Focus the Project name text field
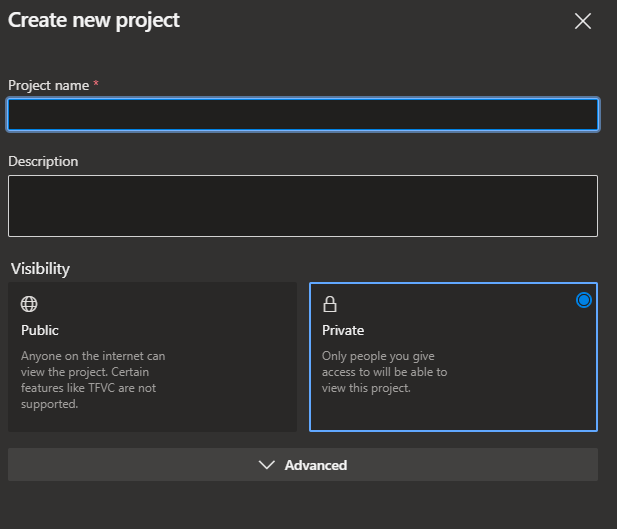The image size is (617, 529). pyautogui.click(x=302, y=115)
